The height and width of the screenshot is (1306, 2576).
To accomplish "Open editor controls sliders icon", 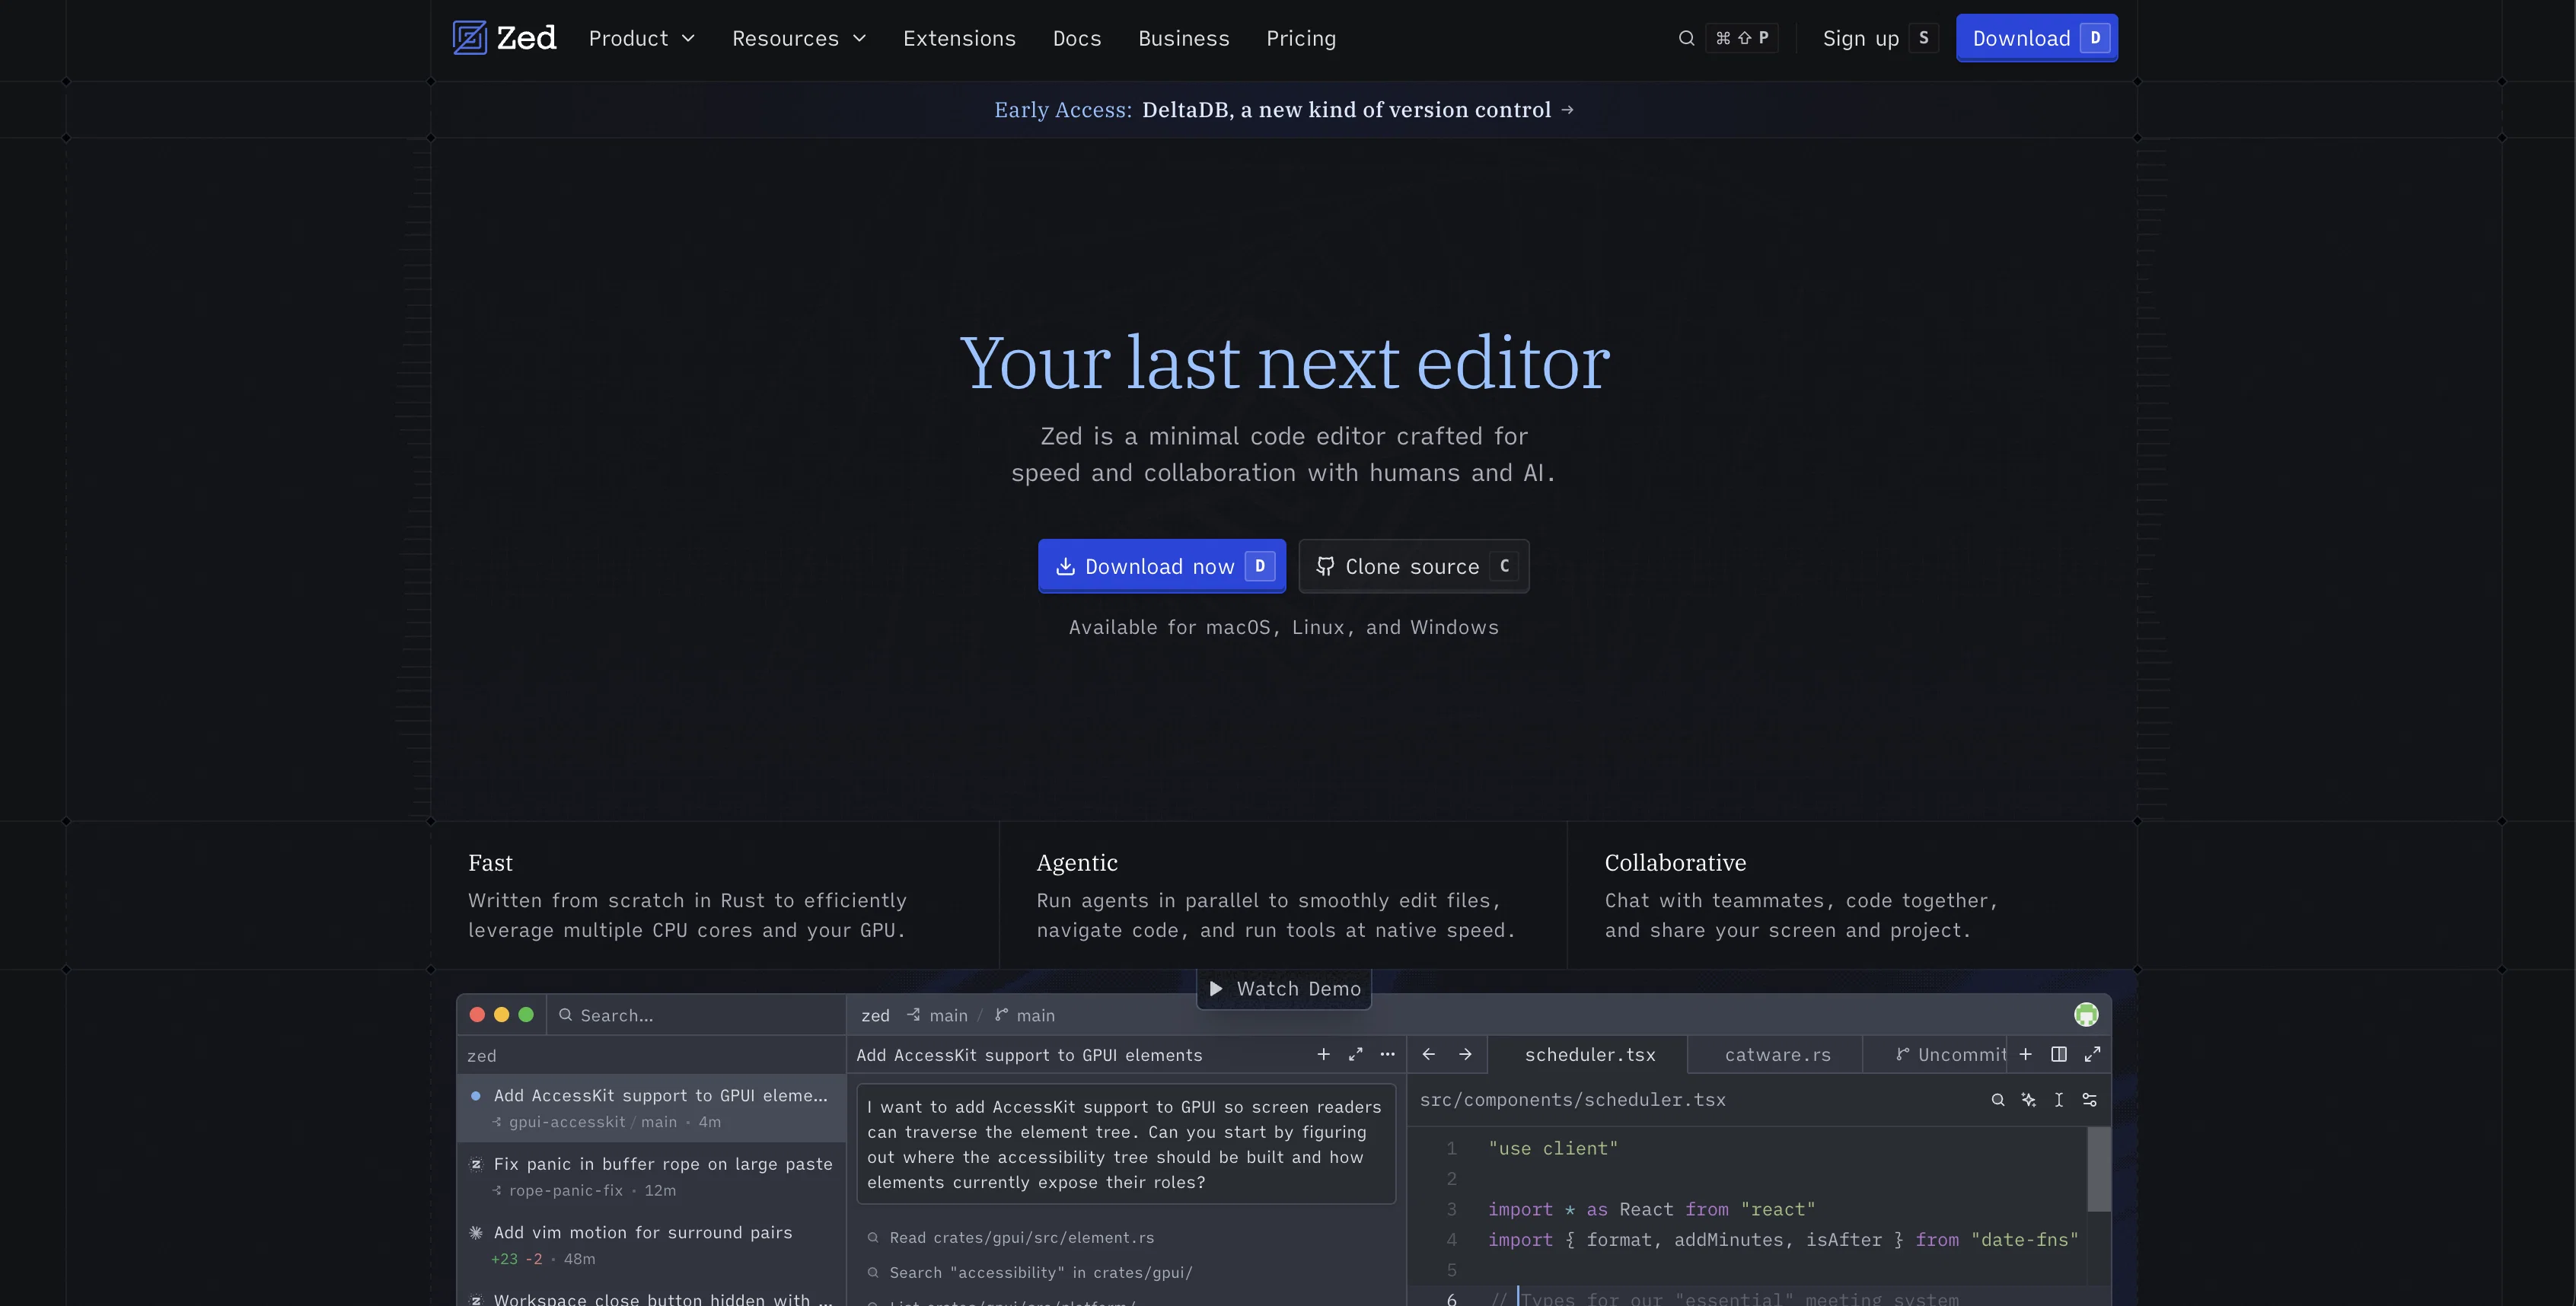I will coord(2089,1099).
